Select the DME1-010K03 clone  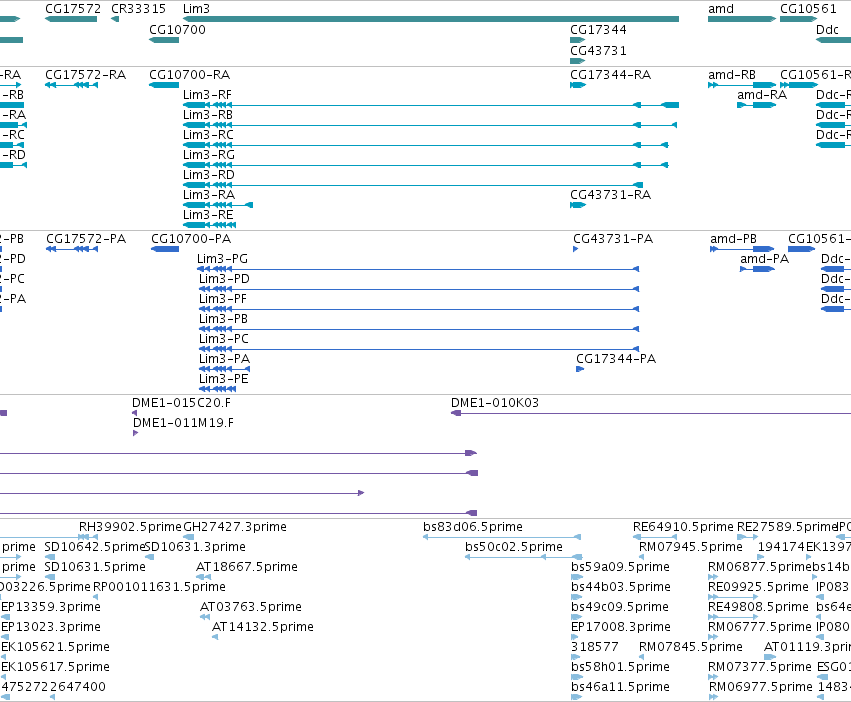(x=651, y=413)
